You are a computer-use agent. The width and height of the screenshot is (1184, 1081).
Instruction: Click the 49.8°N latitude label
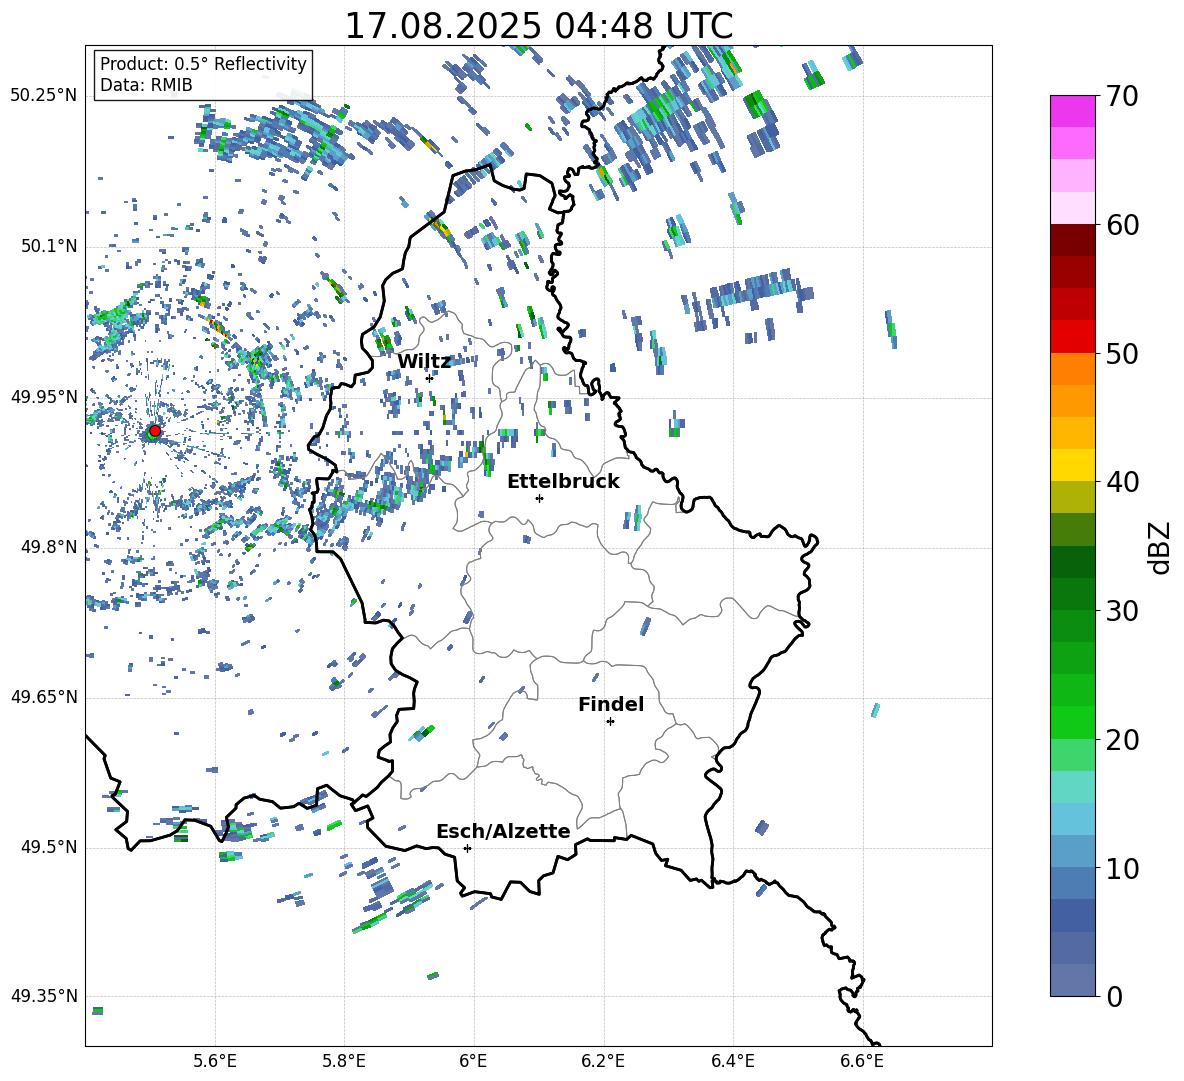point(49,547)
